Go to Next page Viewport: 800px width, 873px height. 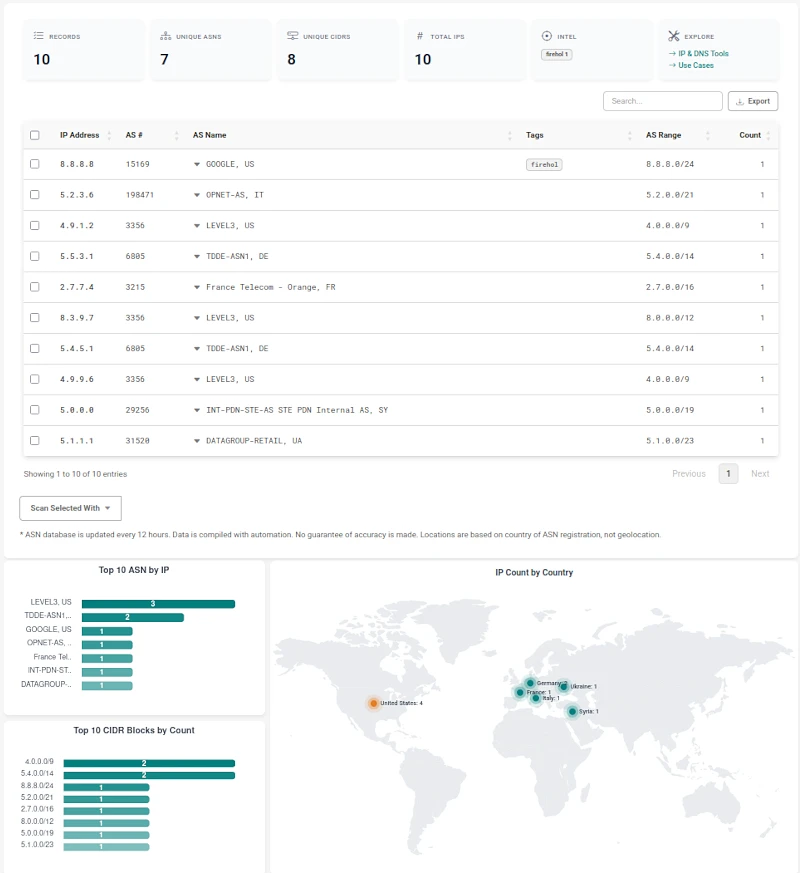(760, 474)
